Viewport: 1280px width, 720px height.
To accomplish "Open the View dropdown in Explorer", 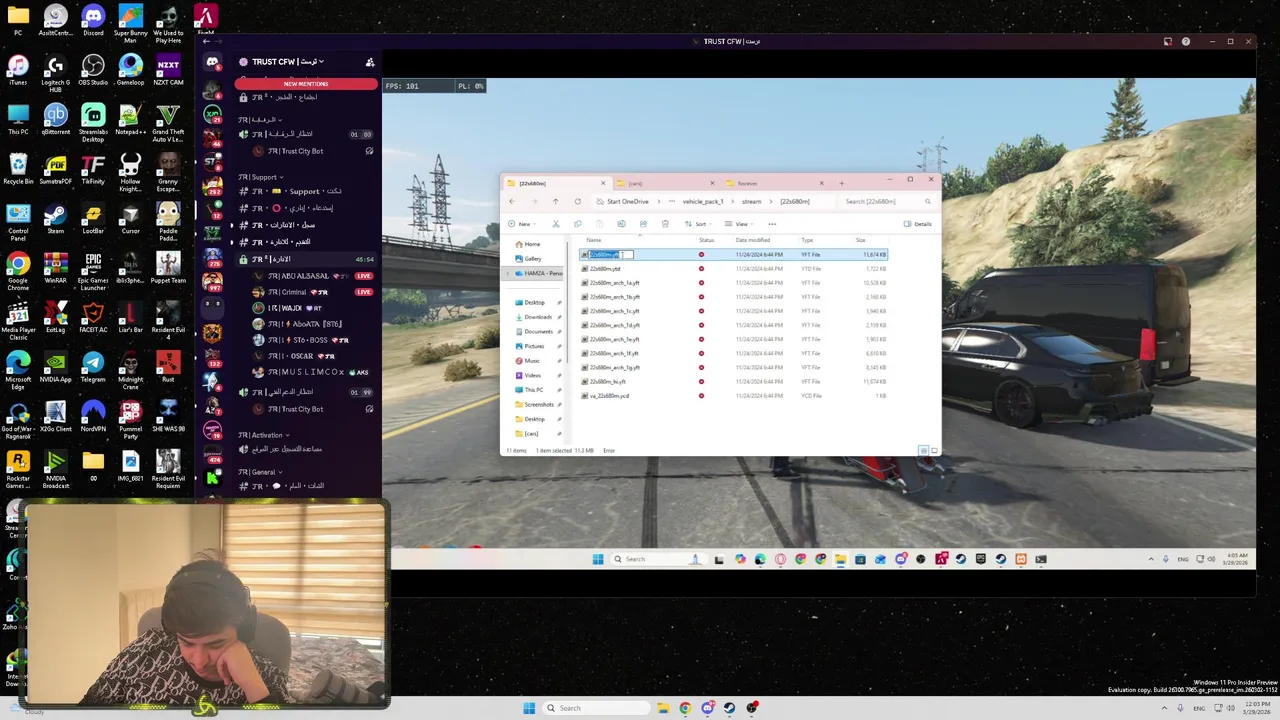I will coord(739,224).
